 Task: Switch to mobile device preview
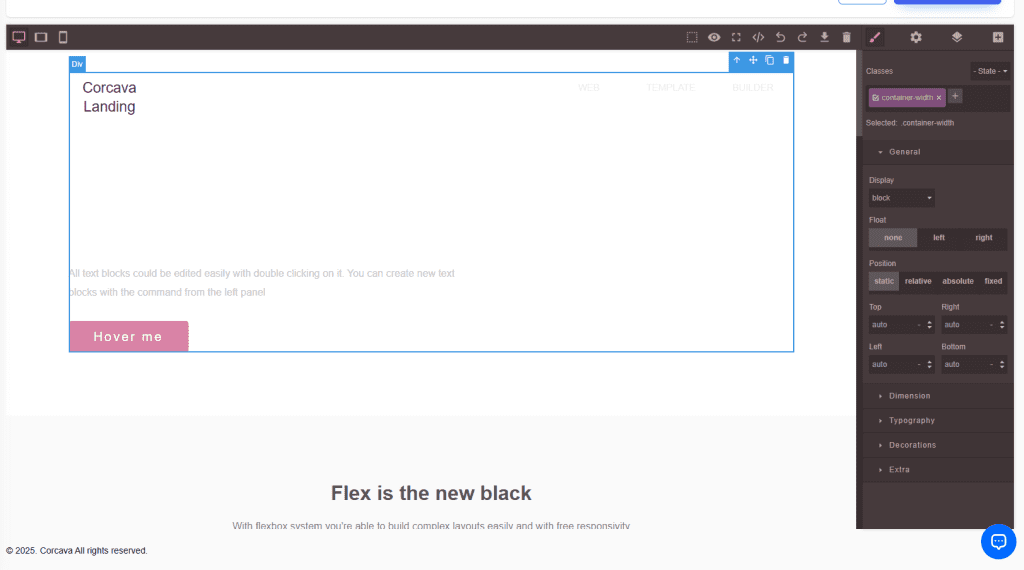(63, 37)
